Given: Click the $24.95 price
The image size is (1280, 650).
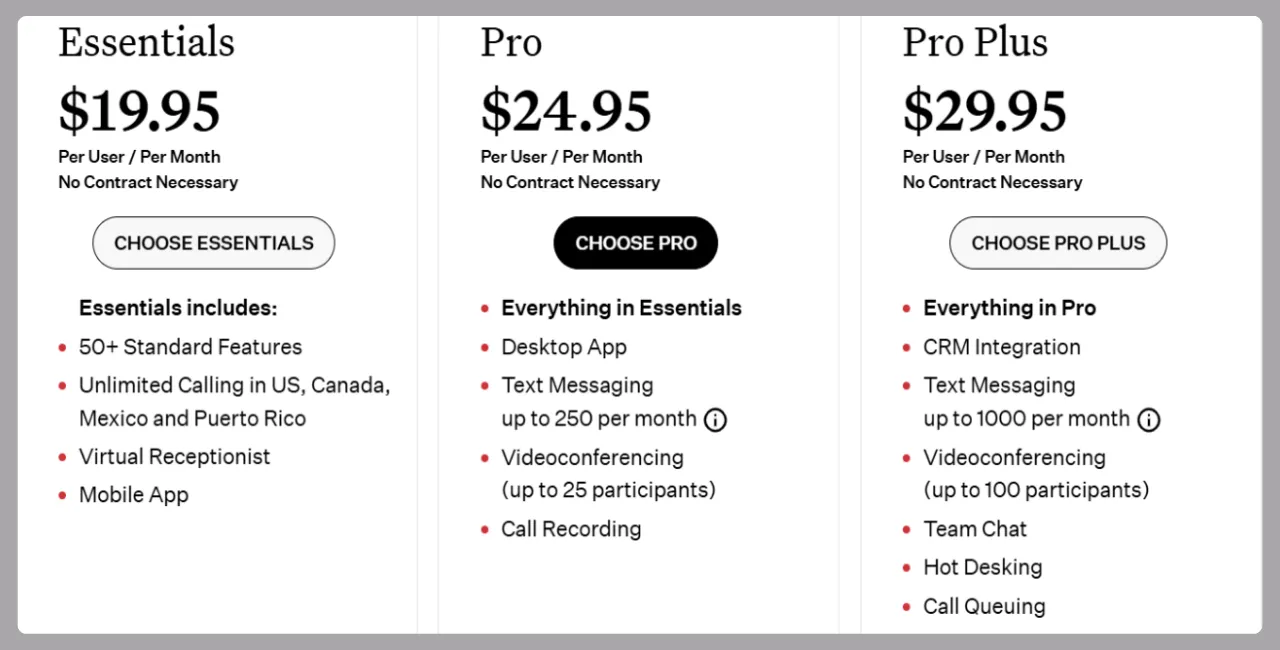Looking at the screenshot, I should [x=566, y=111].
